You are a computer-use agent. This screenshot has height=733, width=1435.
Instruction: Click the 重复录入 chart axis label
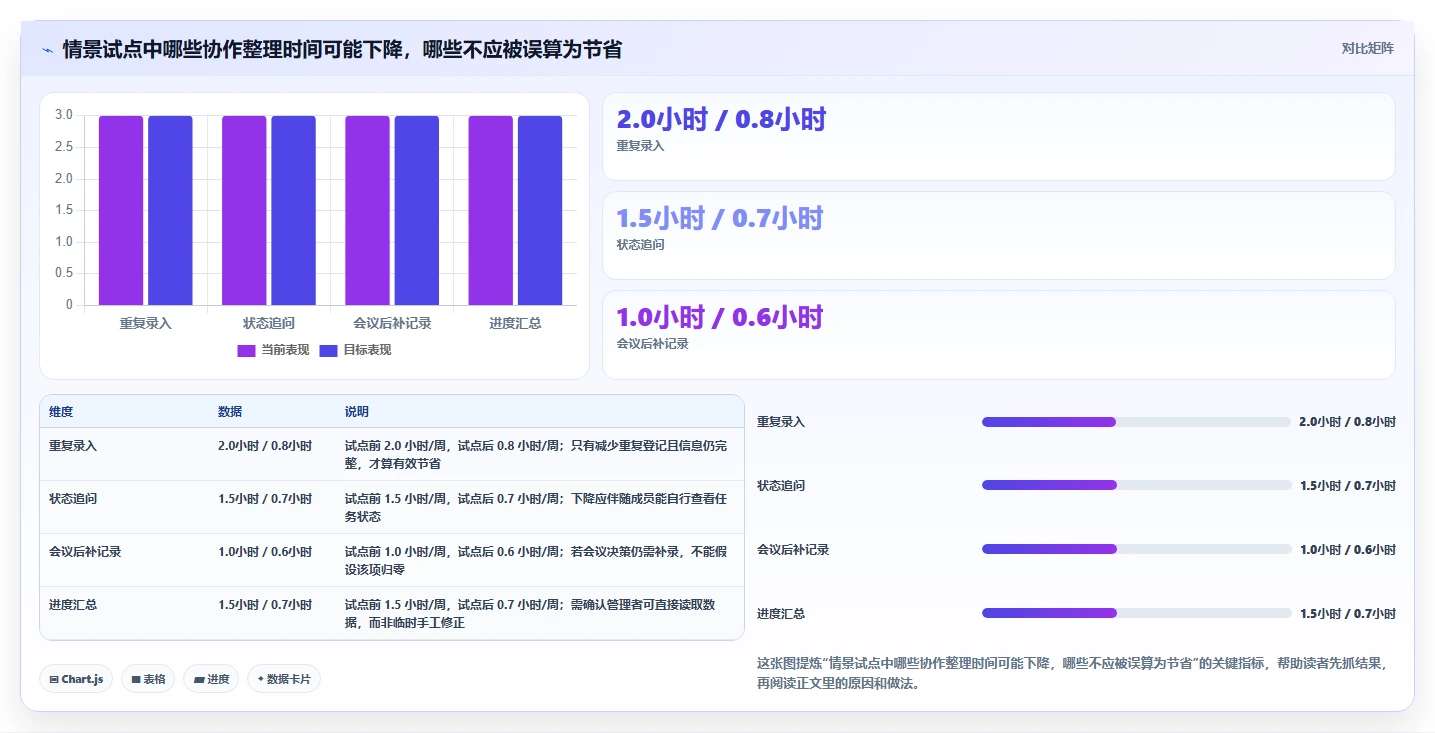pyautogui.click(x=146, y=323)
